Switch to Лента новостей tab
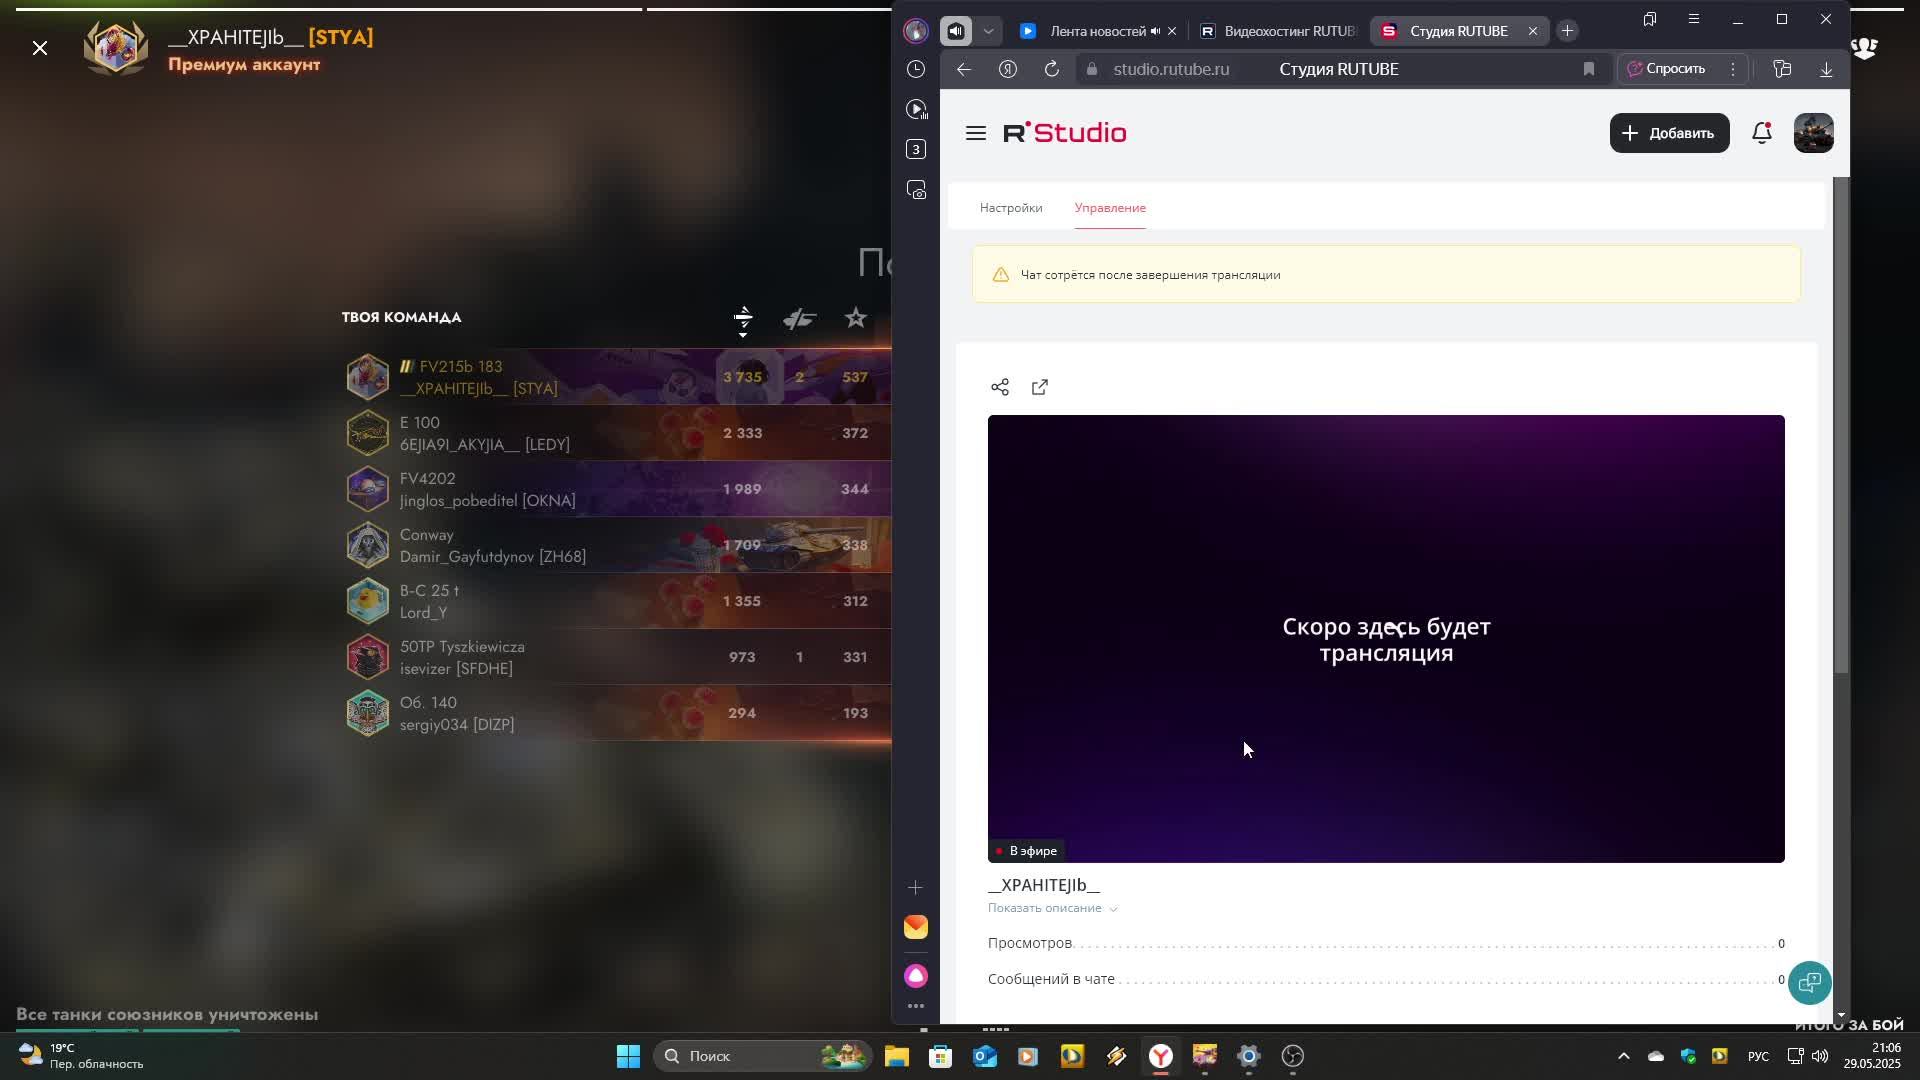The height and width of the screenshot is (1080, 1920). coord(1097,31)
